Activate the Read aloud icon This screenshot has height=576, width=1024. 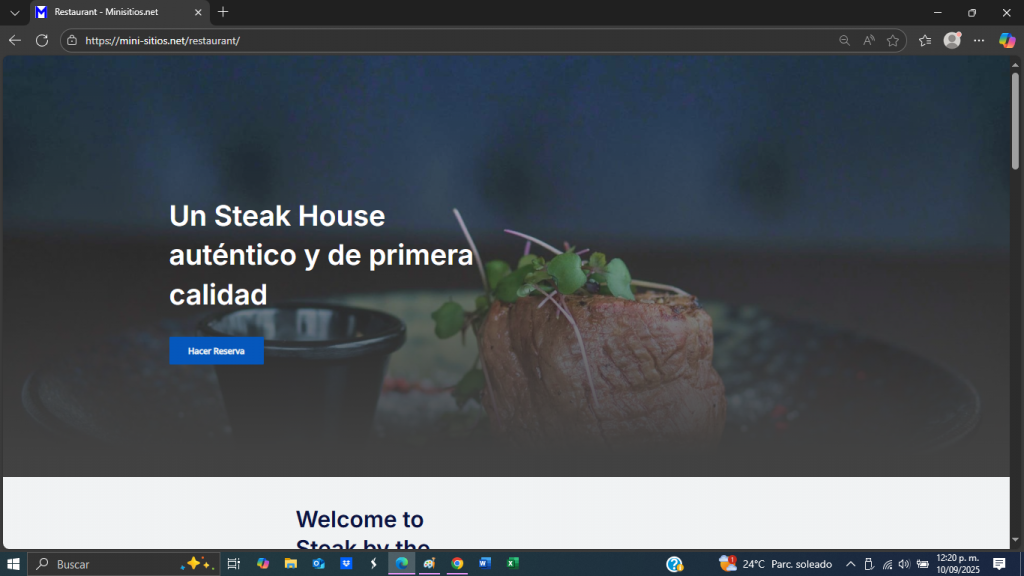(x=869, y=40)
